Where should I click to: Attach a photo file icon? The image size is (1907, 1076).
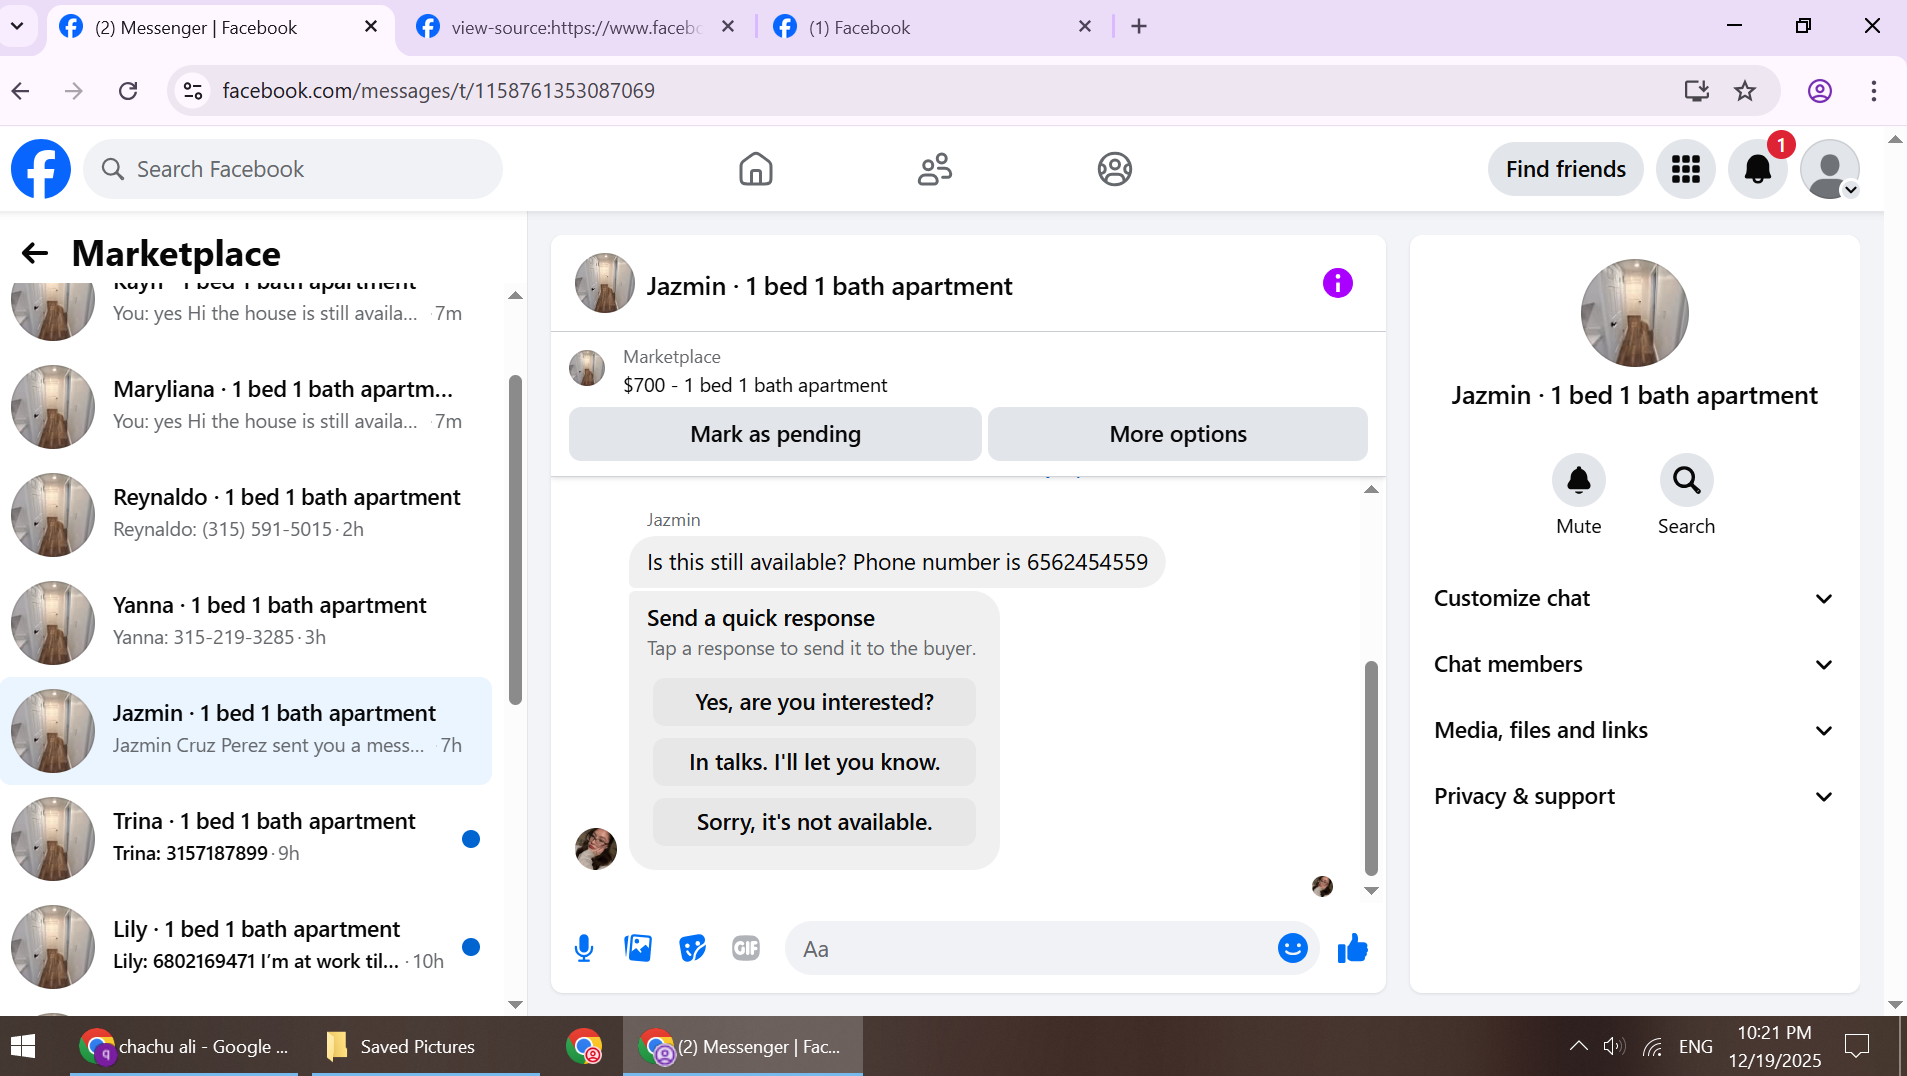pos(638,948)
